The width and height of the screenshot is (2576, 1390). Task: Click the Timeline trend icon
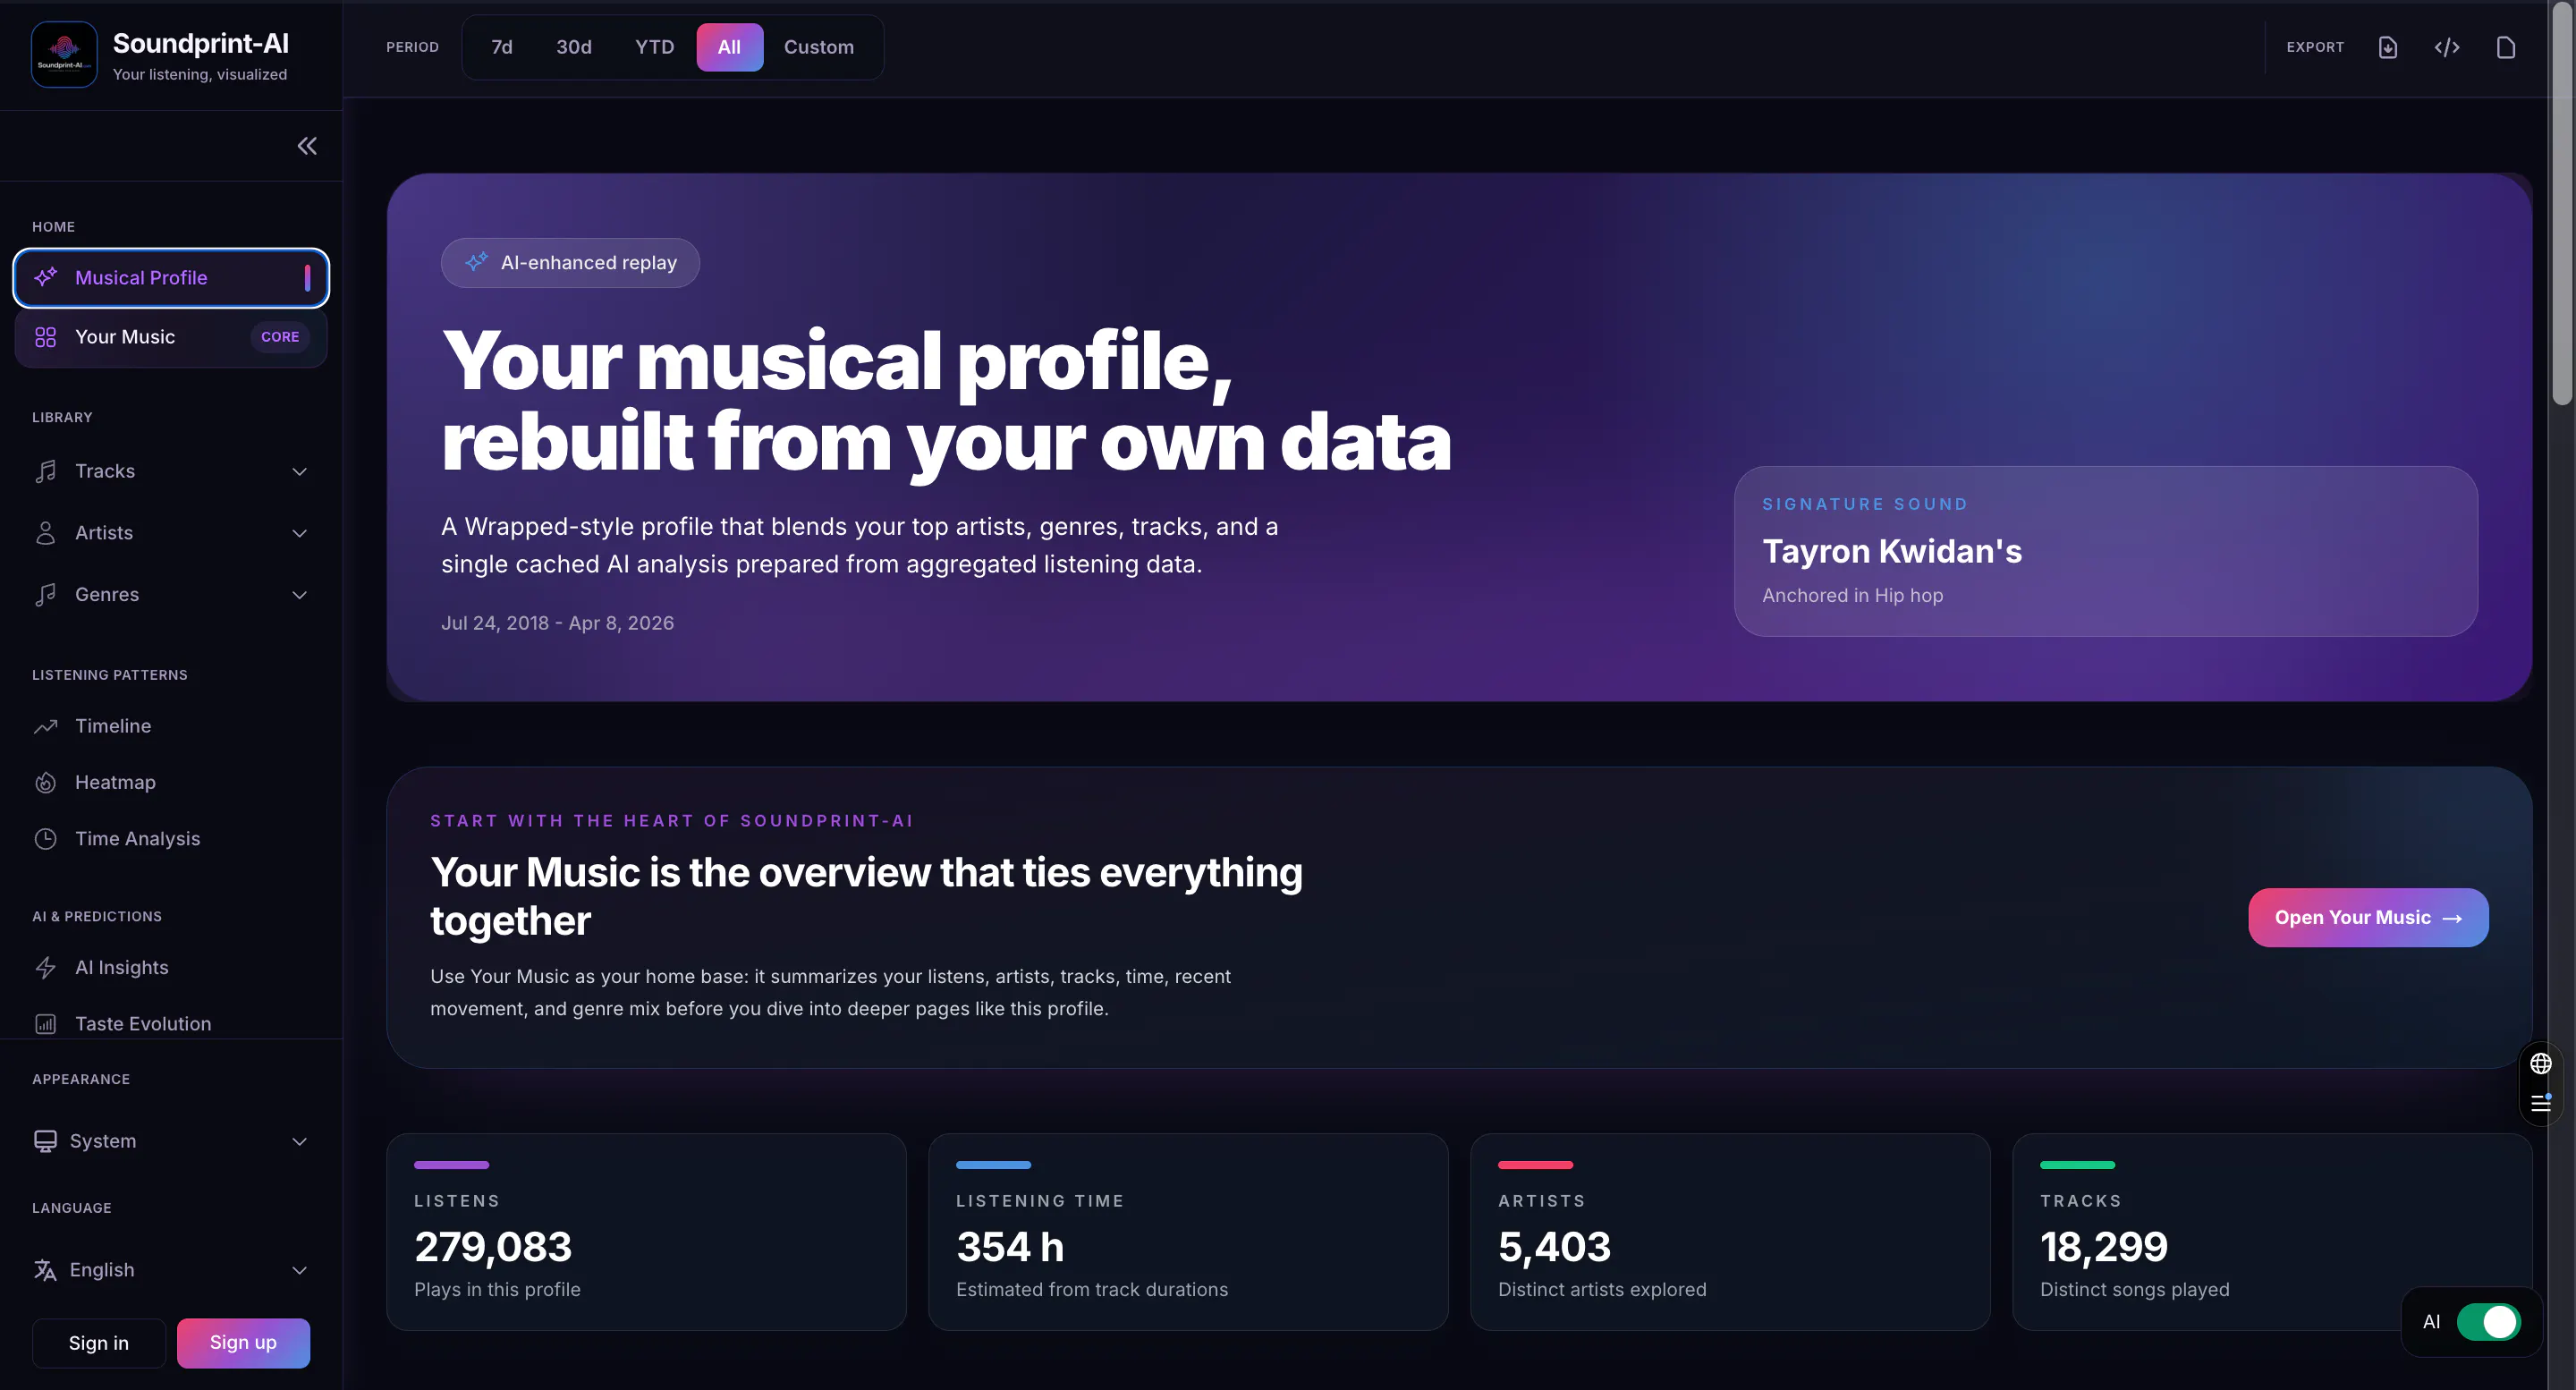(x=46, y=726)
